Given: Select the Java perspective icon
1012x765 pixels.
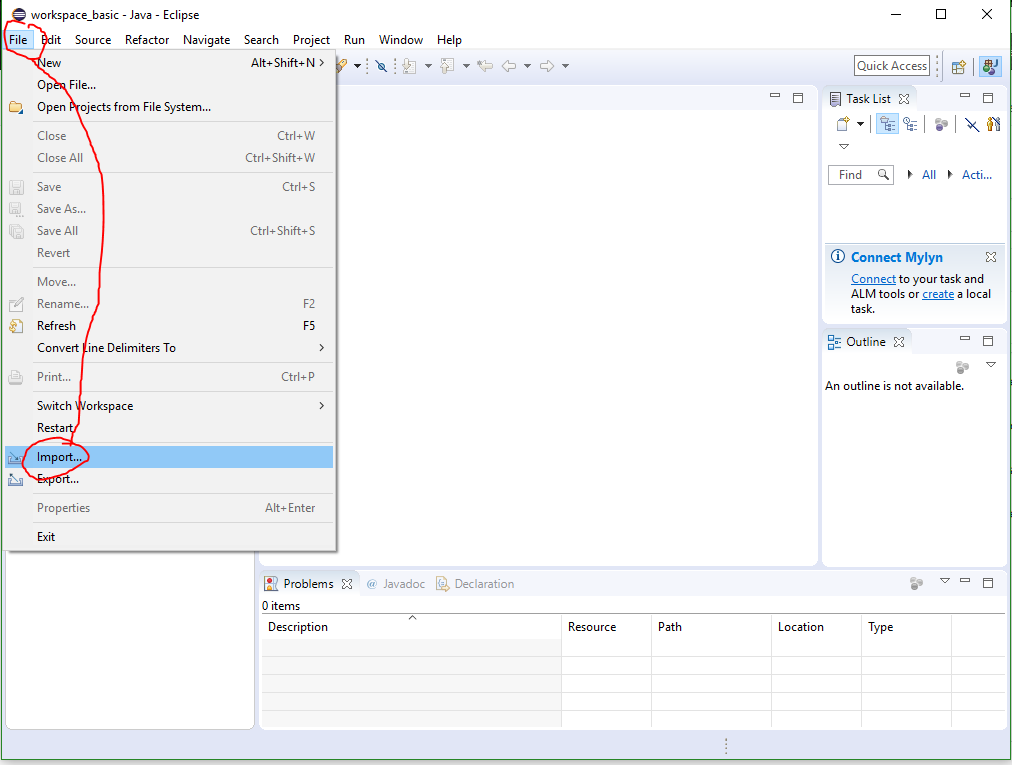Looking at the screenshot, I should click(990, 66).
